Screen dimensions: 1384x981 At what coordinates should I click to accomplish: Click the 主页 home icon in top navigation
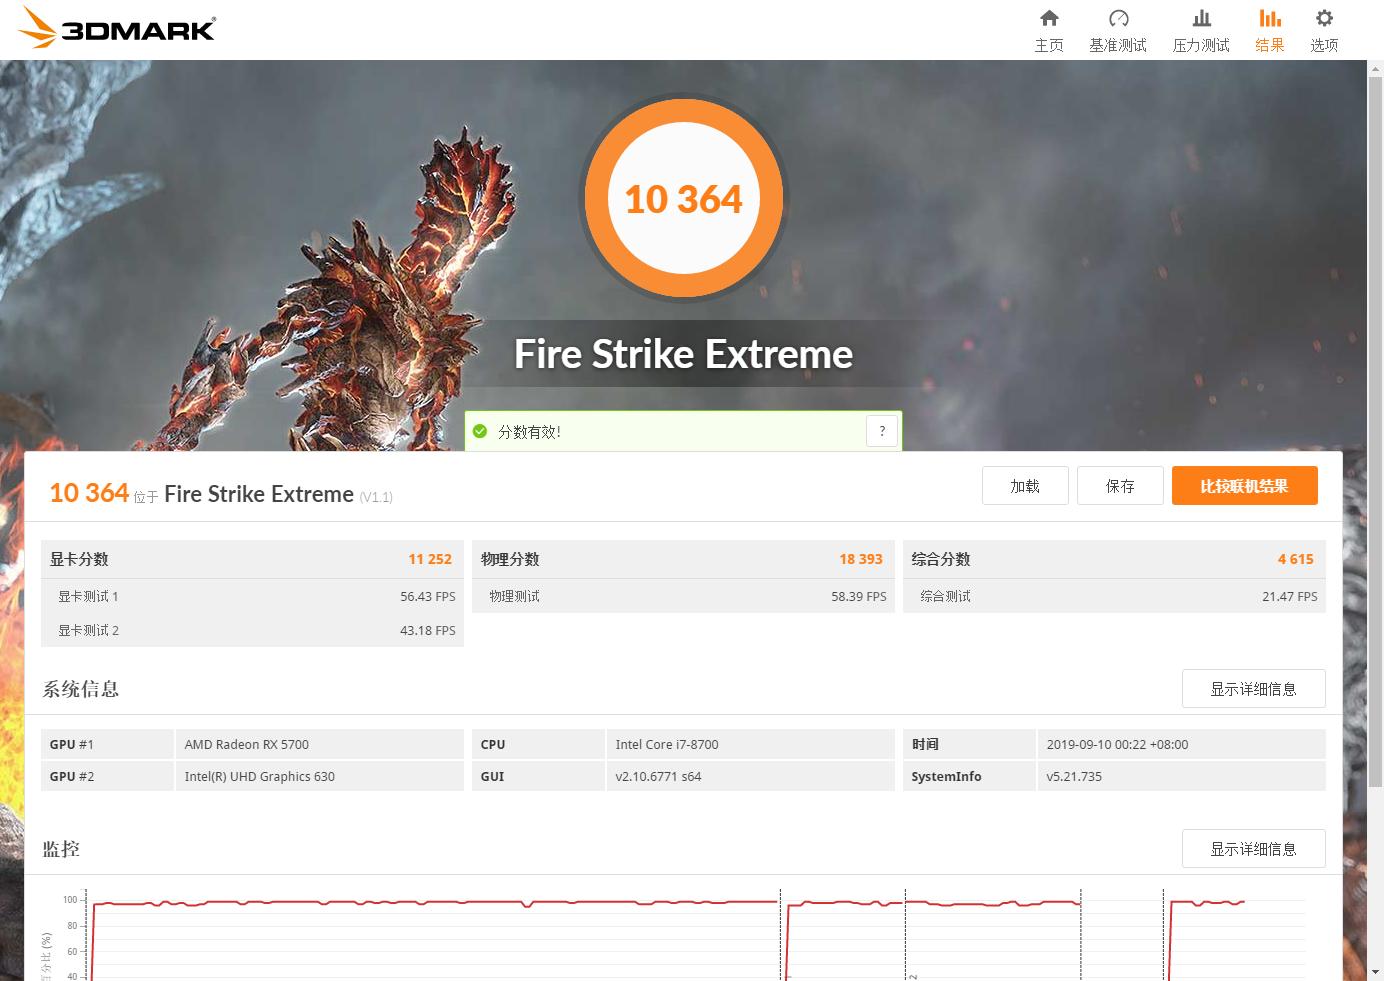pos(1048,28)
